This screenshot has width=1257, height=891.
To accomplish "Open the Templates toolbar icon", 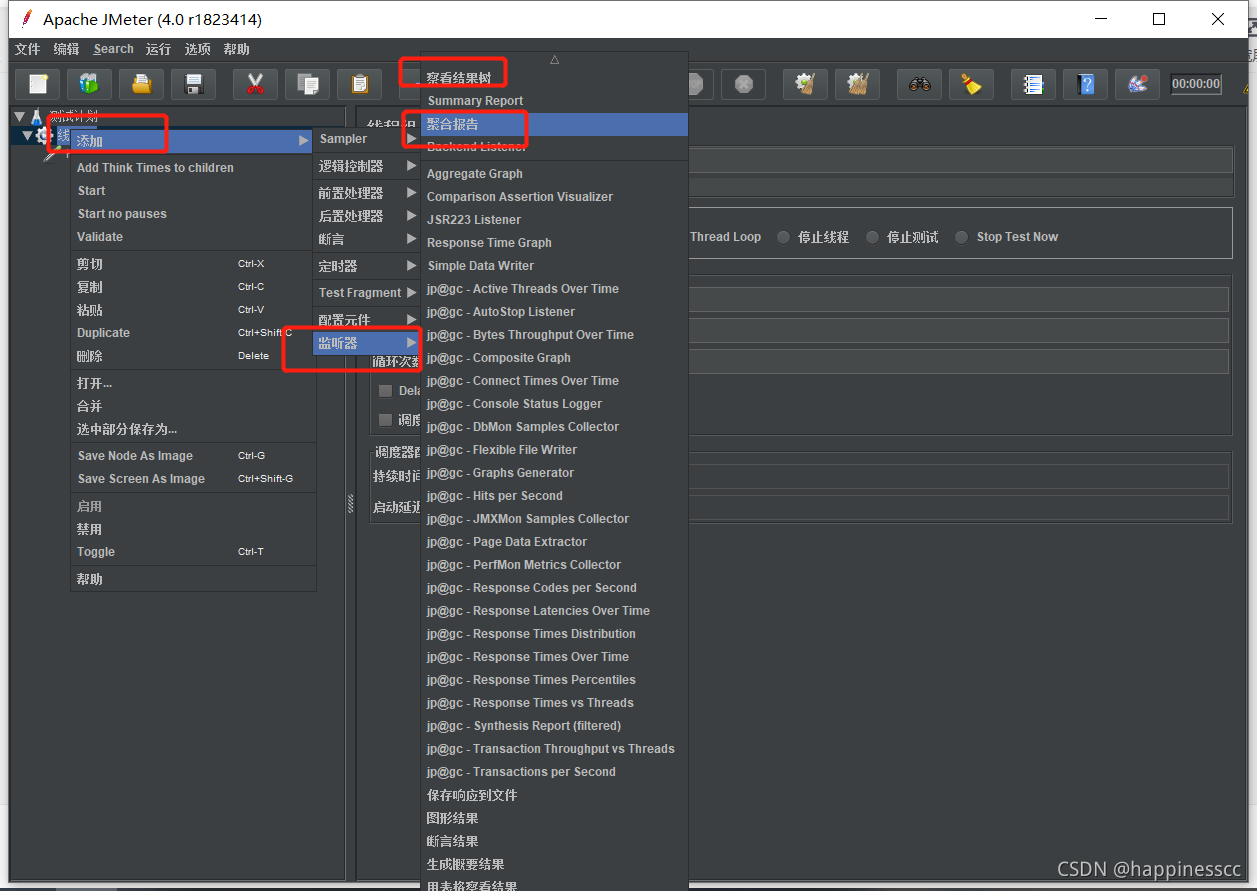I will (x=89, y=84).
